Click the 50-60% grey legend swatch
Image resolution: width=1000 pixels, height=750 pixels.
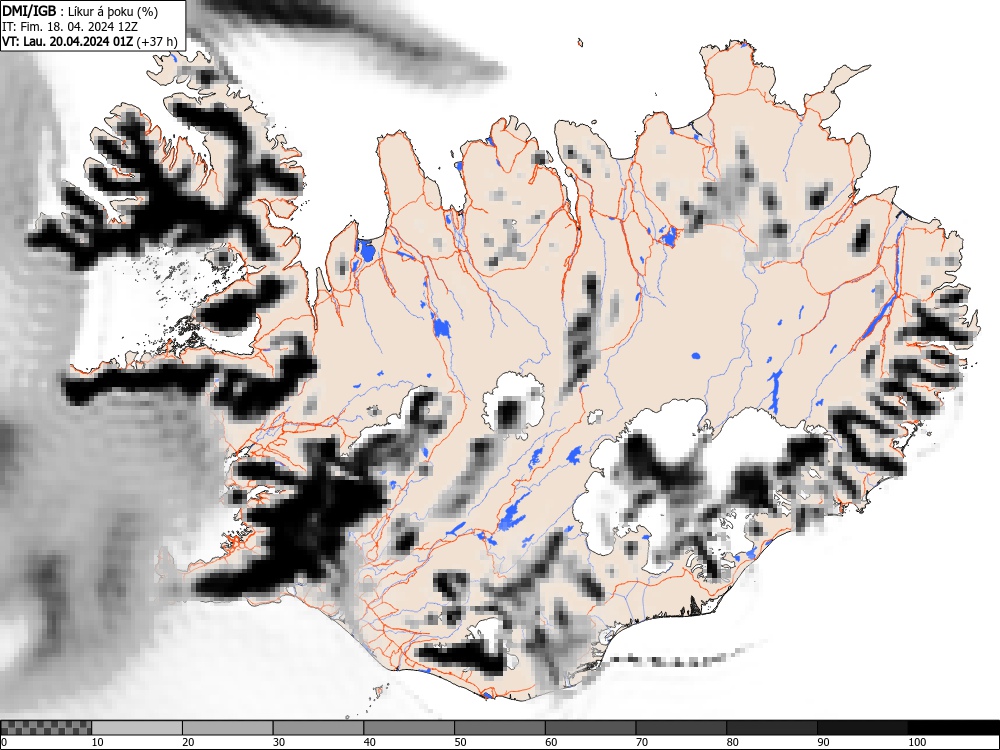pos(499,728)
